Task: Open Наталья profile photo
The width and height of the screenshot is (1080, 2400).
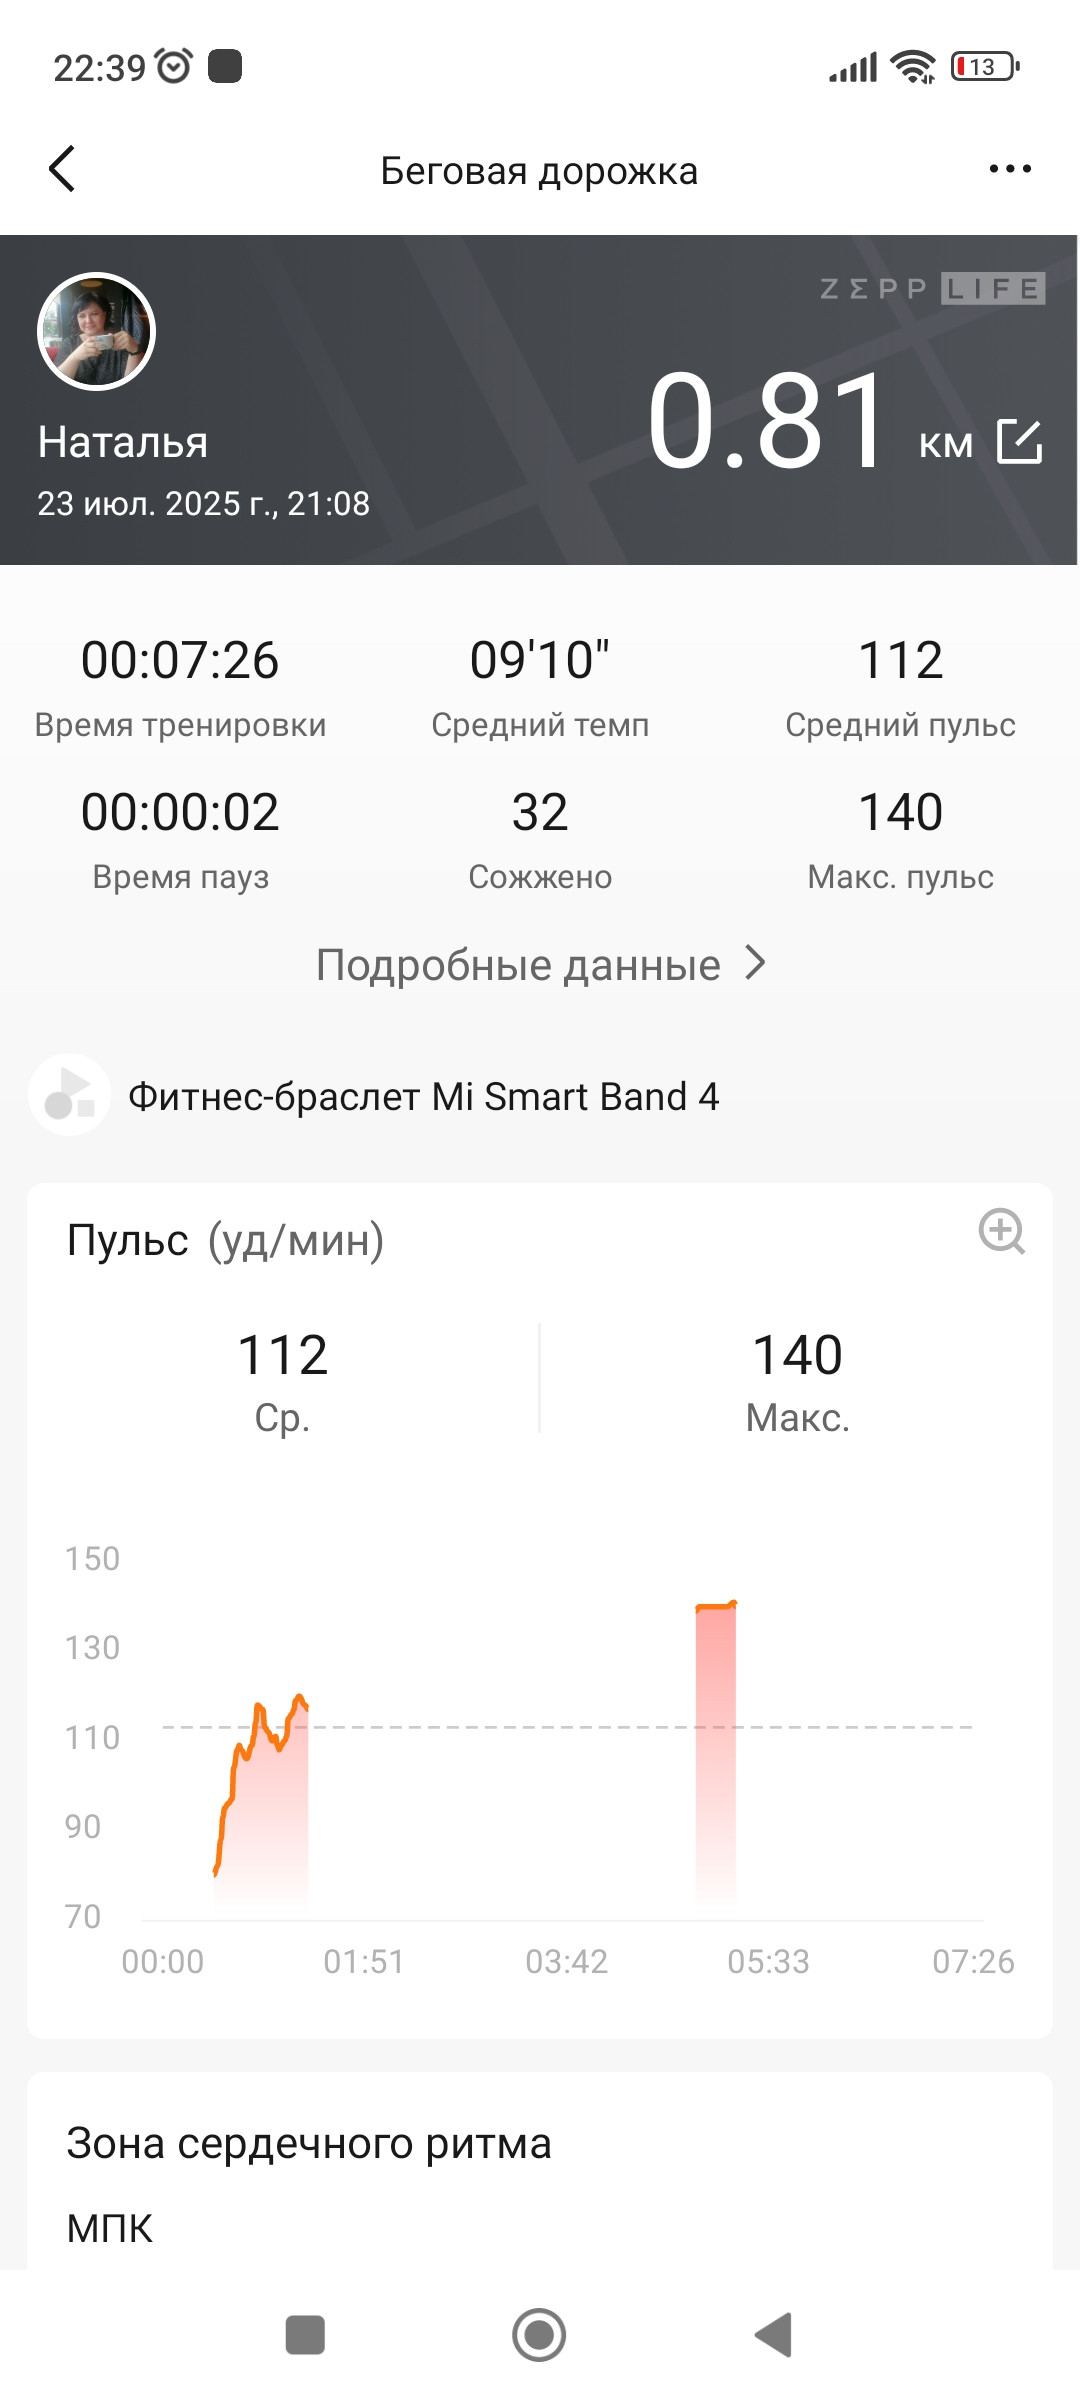Action: coord(96,331)
